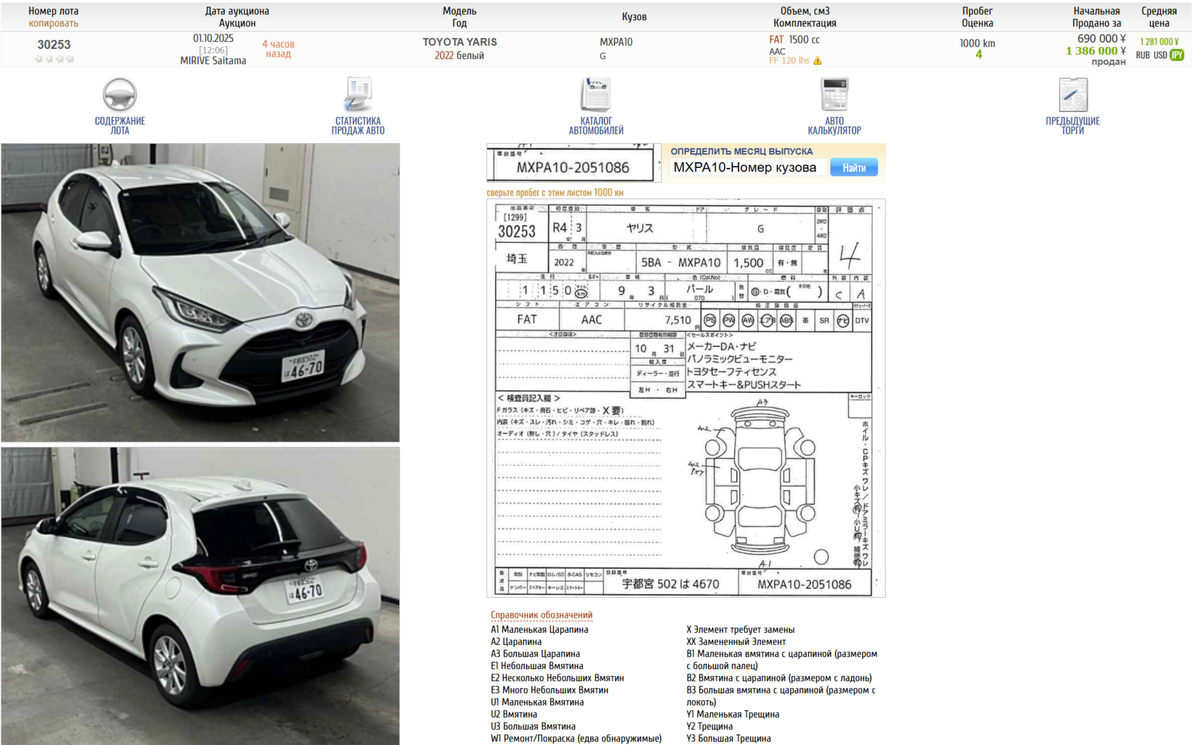
Task: Switch currency to RUB
Action: coord(1142,55)
